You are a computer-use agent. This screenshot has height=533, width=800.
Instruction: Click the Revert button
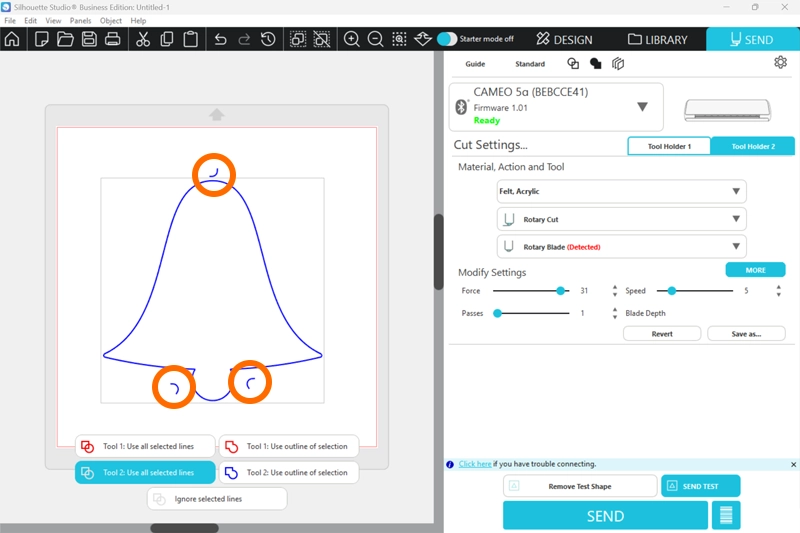[x=661, y=334]
